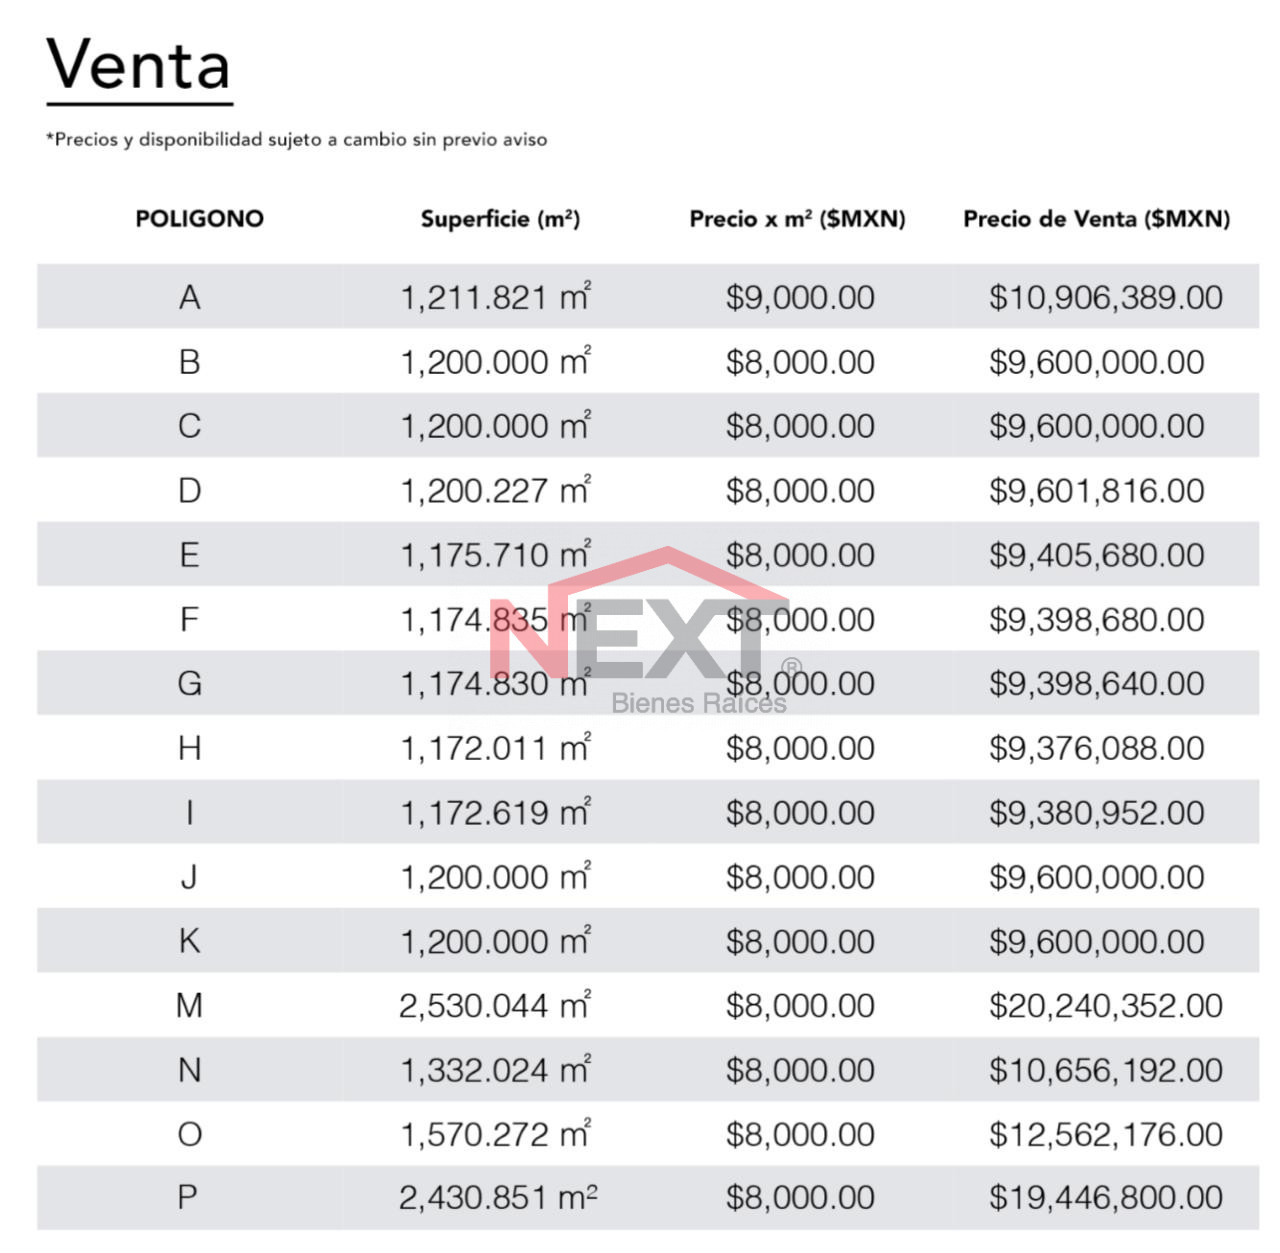Click the 2,430.851 m² surface for P
1280x1253 pixels.
point(497,1198)
